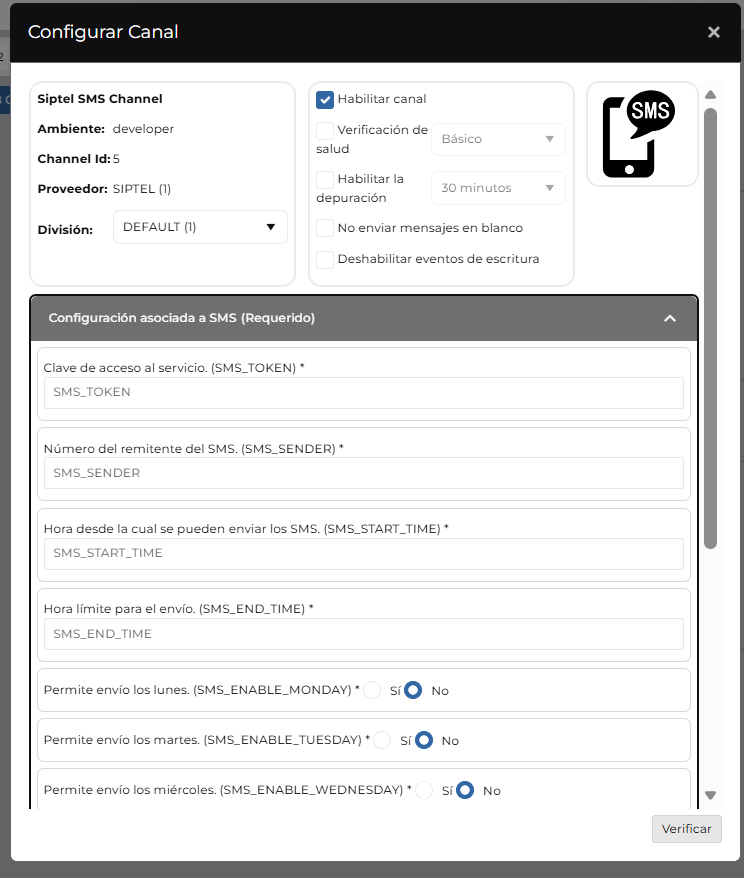
Task: Open the Básico health check dropdown
Action: [498, 139]
